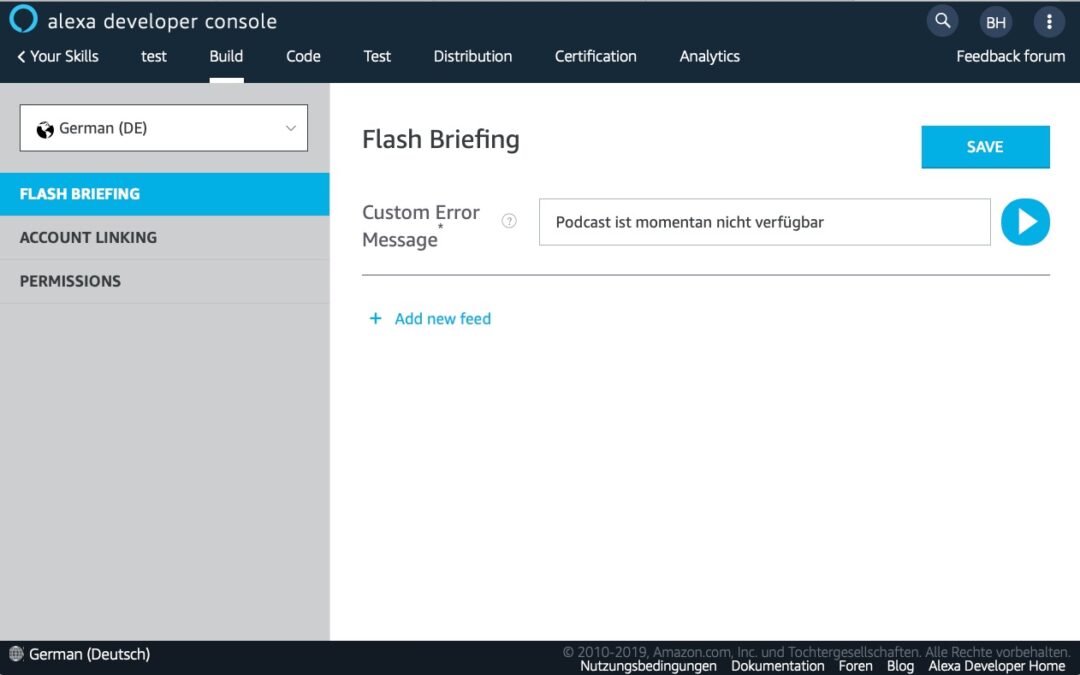Click the globe icon in footer
Screen dimensions: 1080x675
[17, 654]
